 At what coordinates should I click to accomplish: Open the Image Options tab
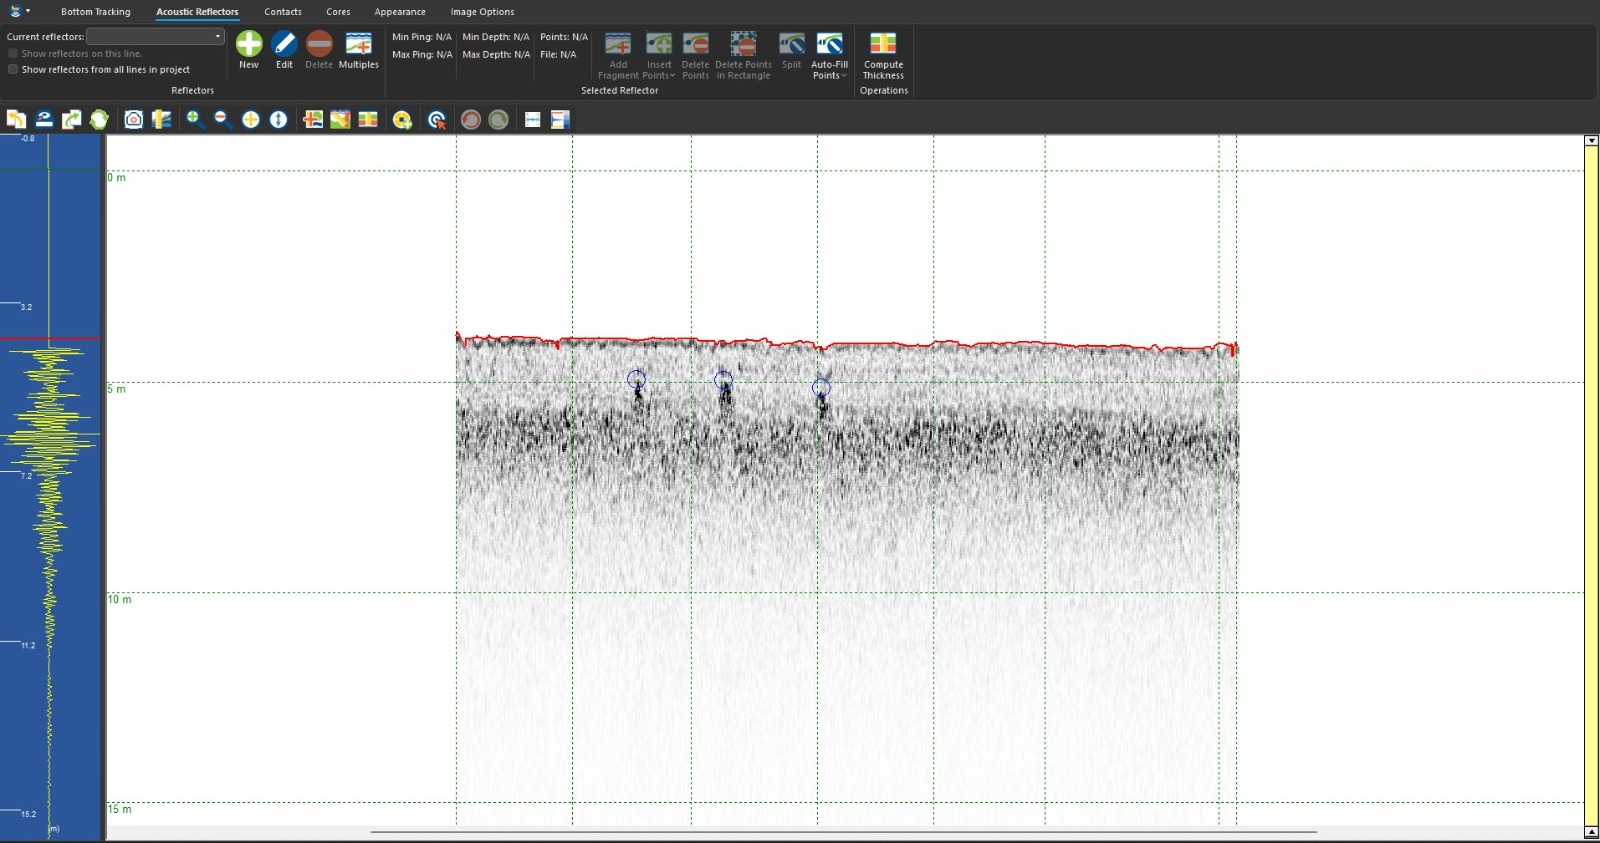pyautogui.click(x=482, y=12)
